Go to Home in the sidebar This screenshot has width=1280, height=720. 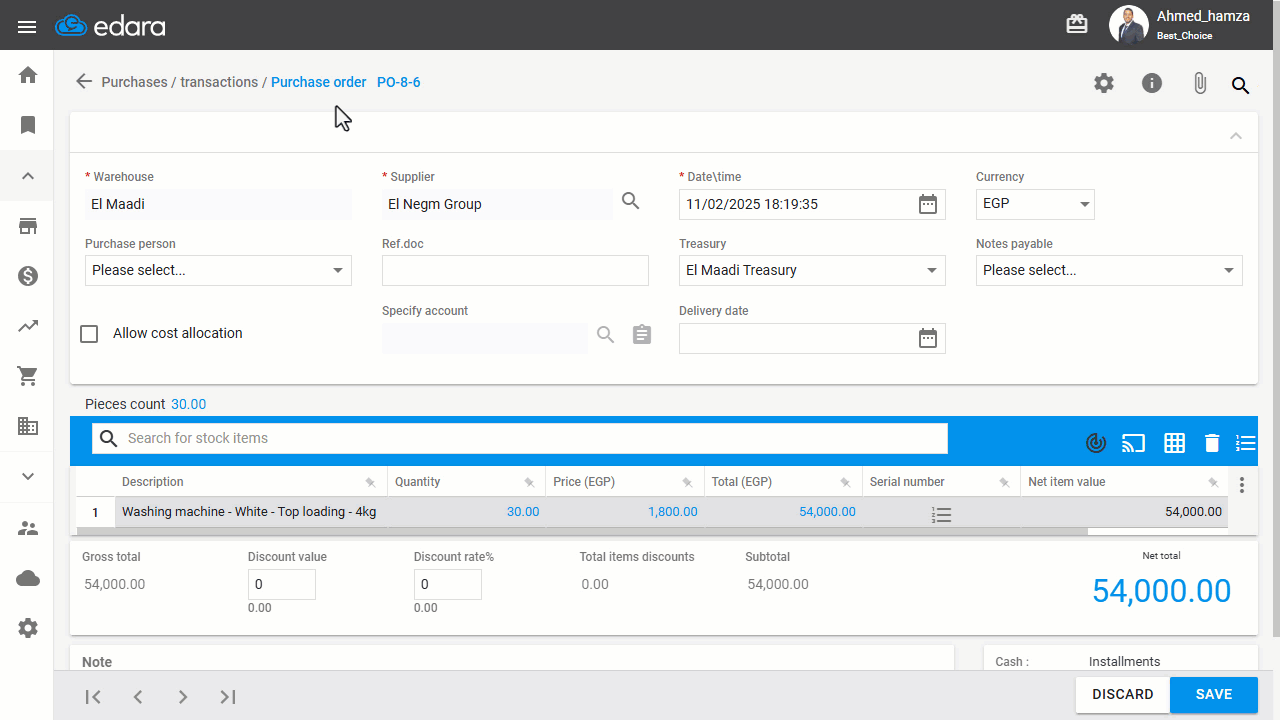pos(28,75)
